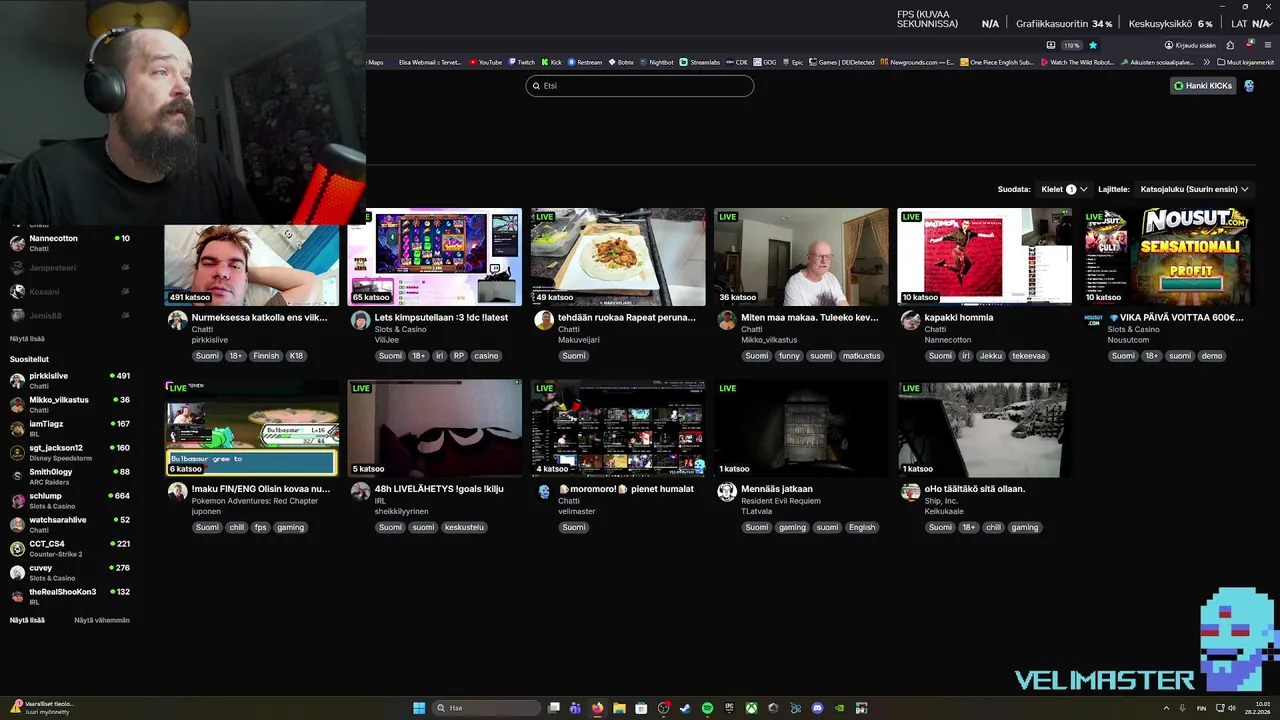Click the Kirjaudu sisään account button
This screenshot has height=720, width=1280.
click(x=1190, y=45)
